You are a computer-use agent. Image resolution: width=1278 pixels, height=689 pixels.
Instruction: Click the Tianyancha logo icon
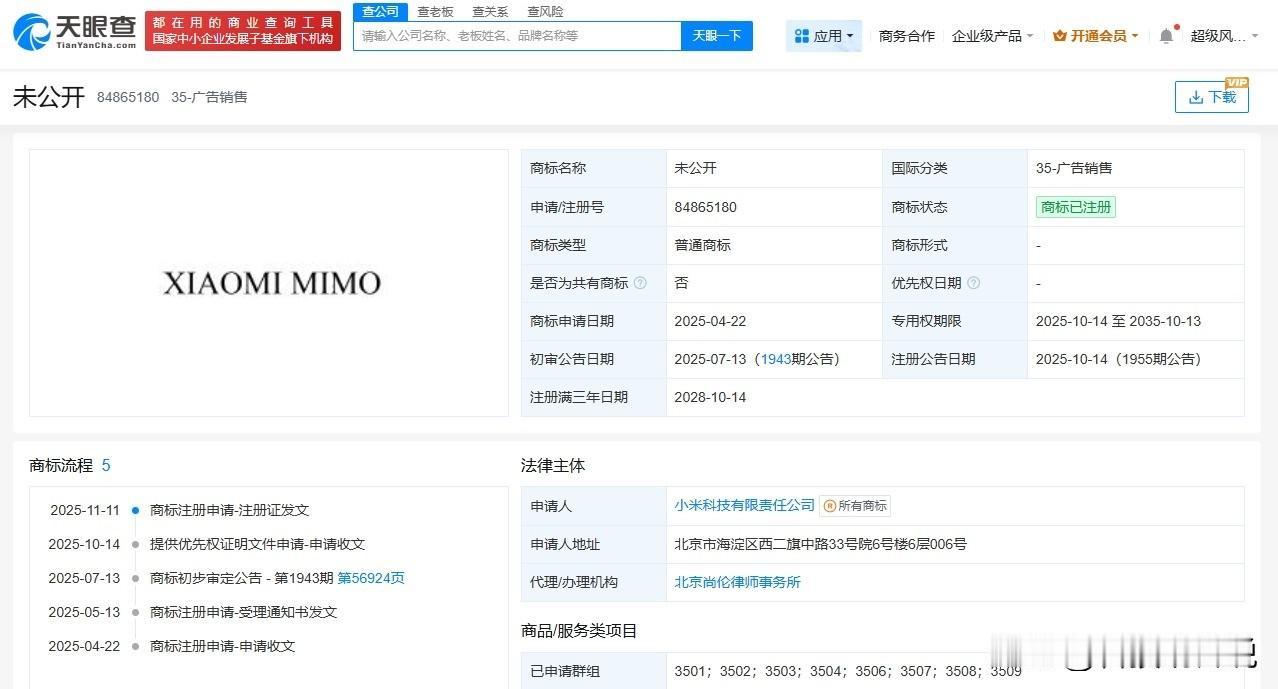[x=31, y=32]
